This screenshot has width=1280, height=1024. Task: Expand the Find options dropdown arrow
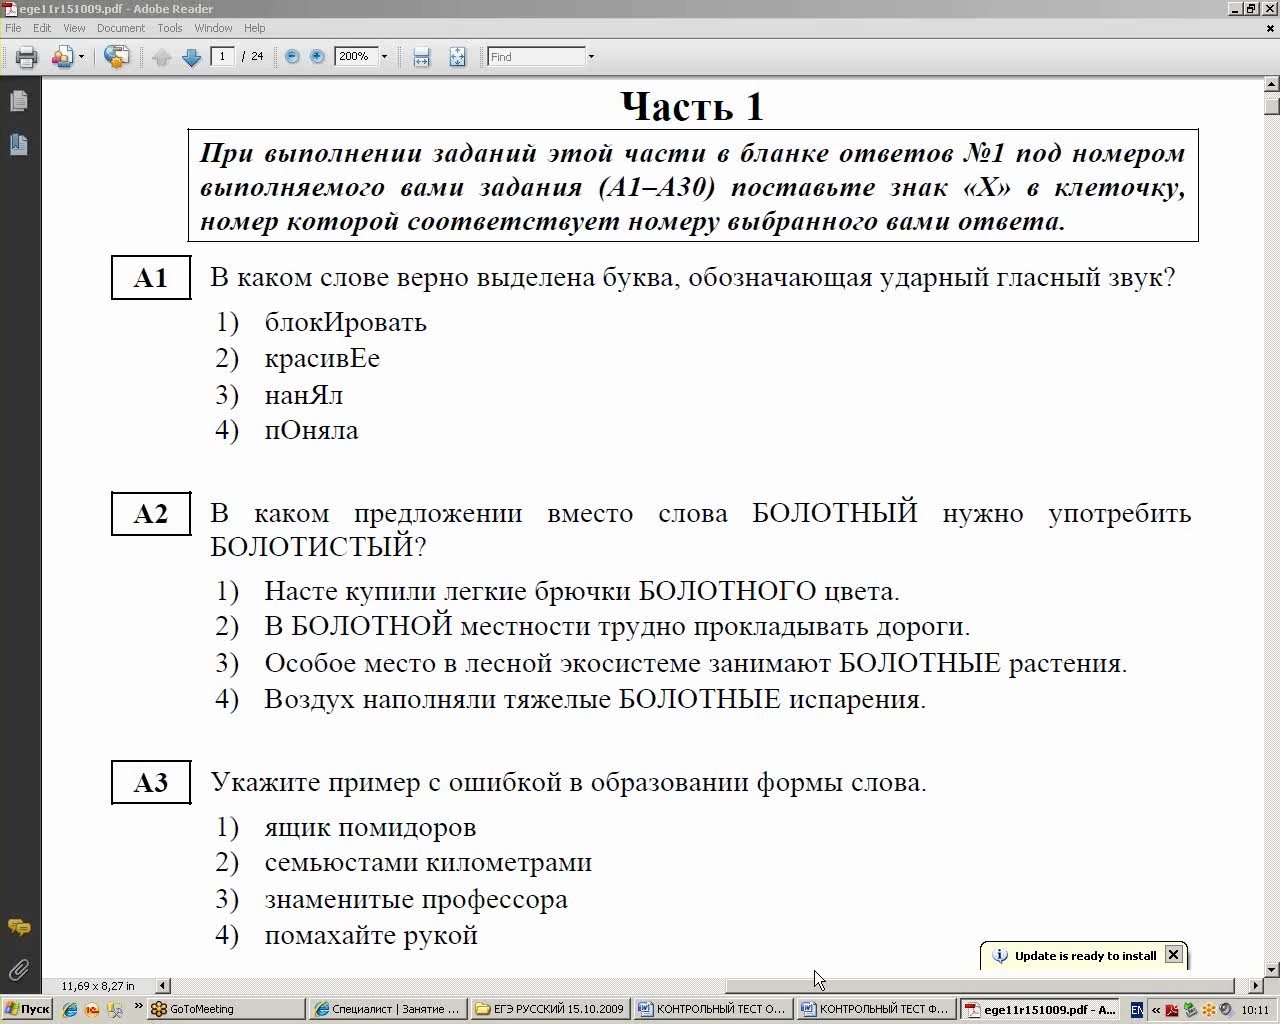point(591,57)
